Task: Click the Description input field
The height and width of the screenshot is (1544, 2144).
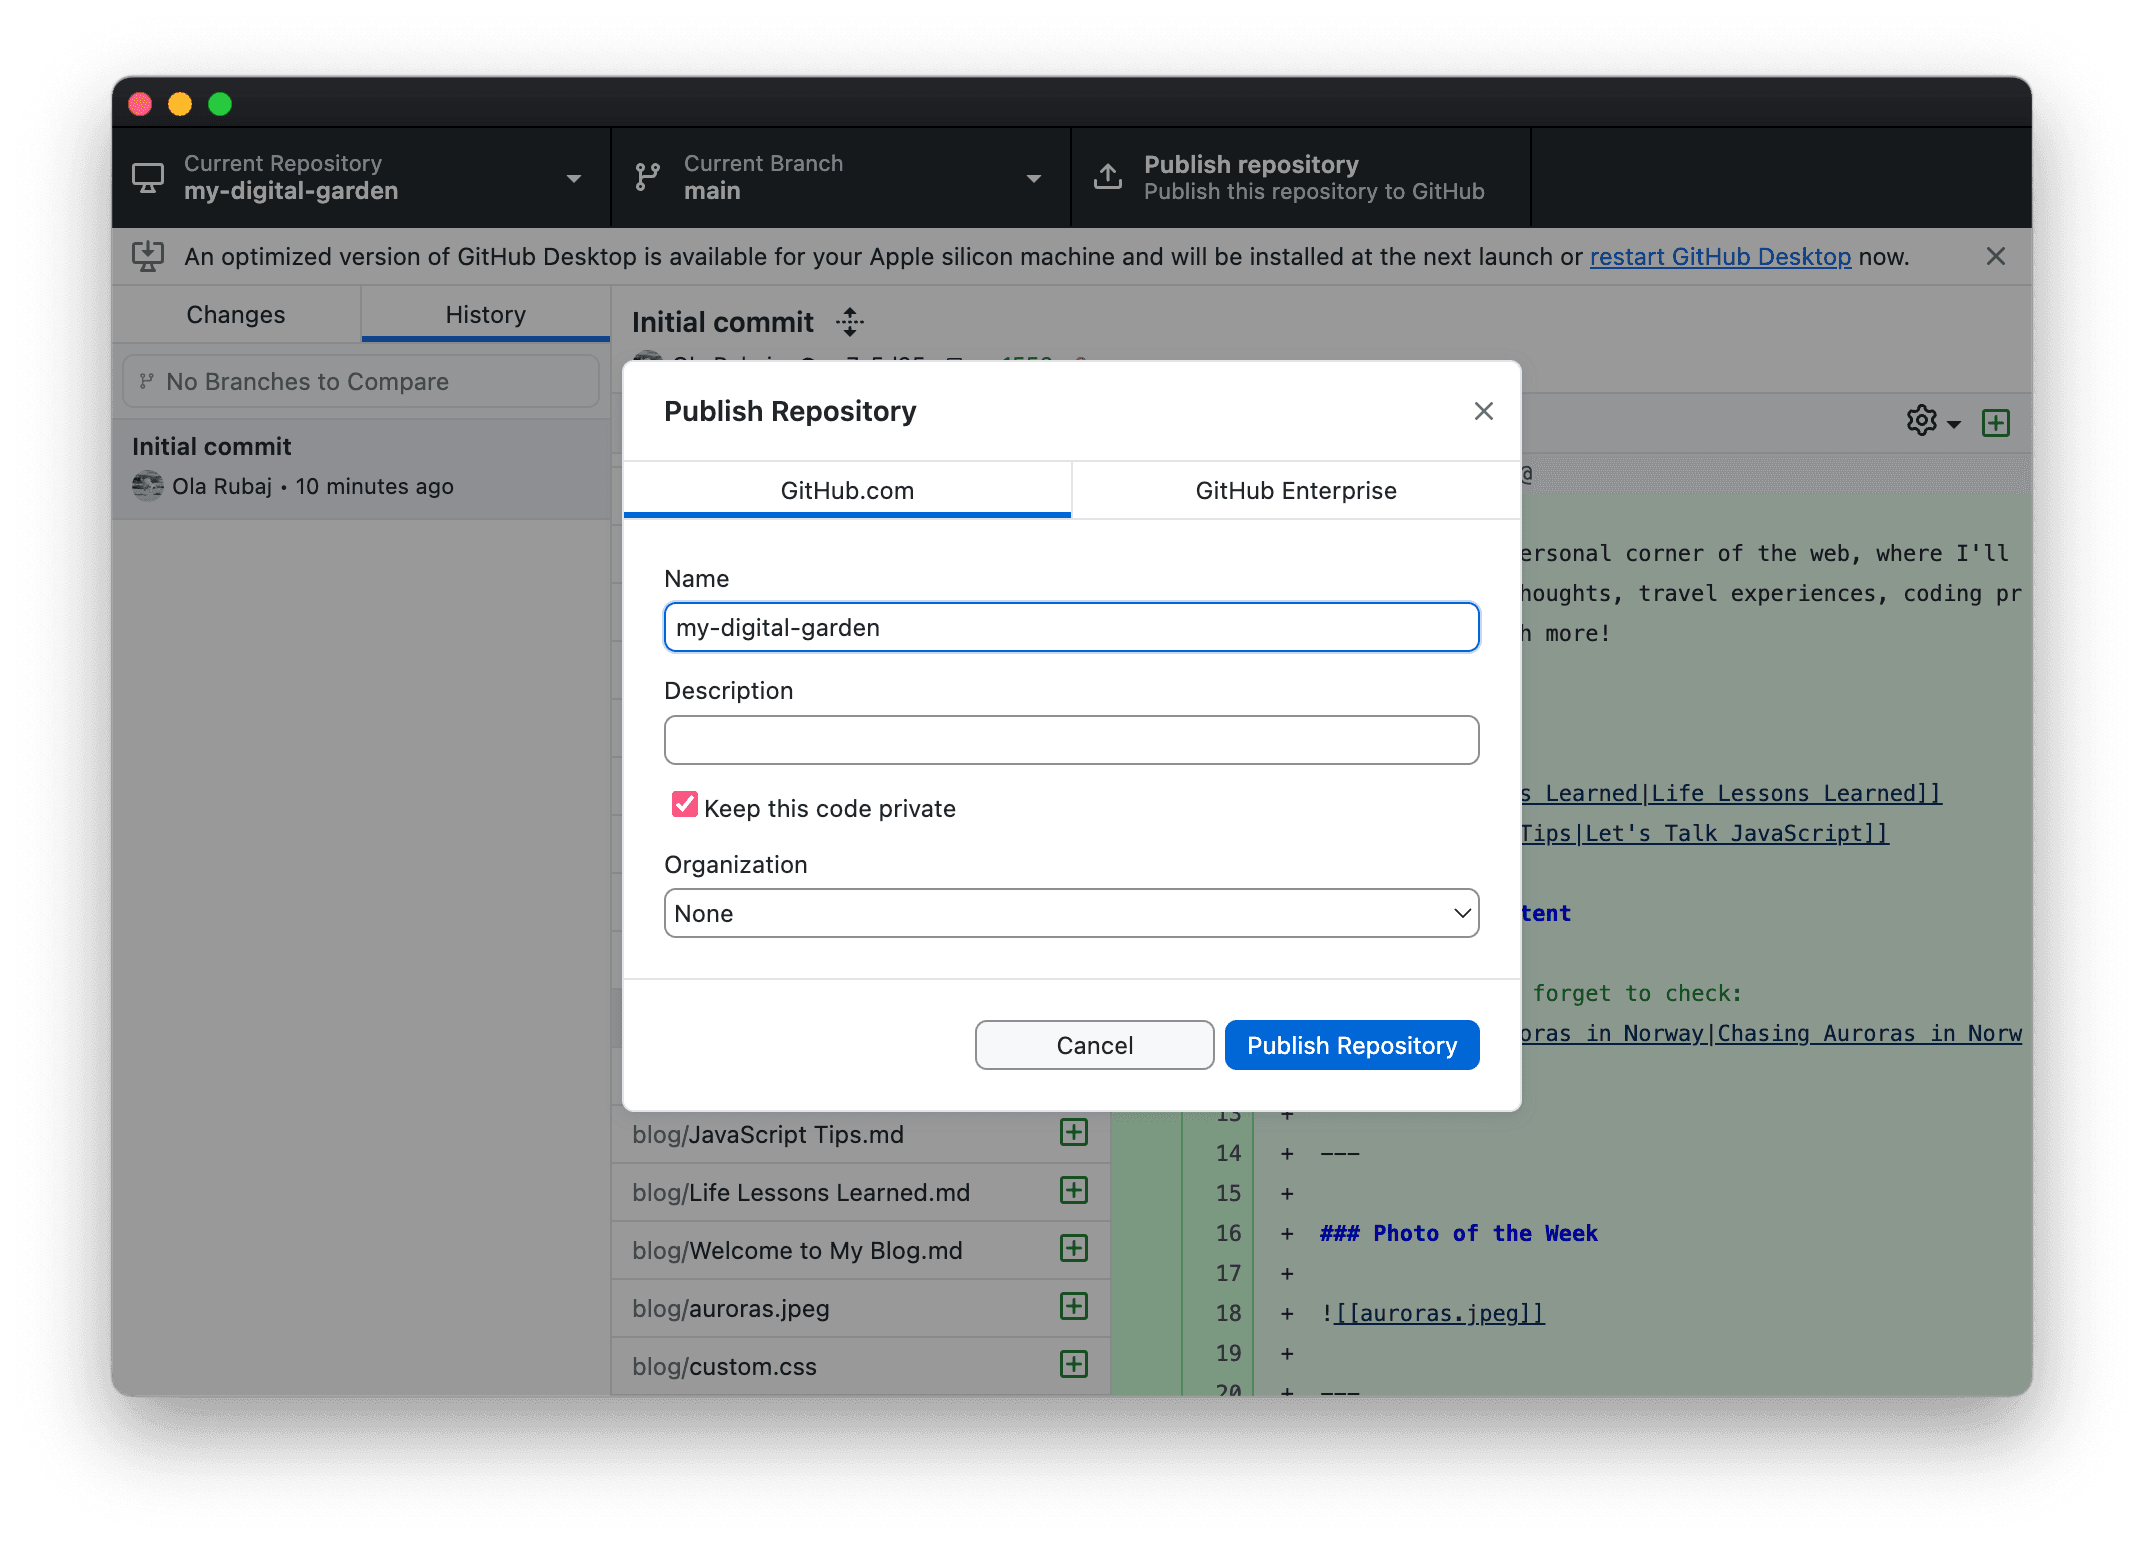Action: point(1072,740)
